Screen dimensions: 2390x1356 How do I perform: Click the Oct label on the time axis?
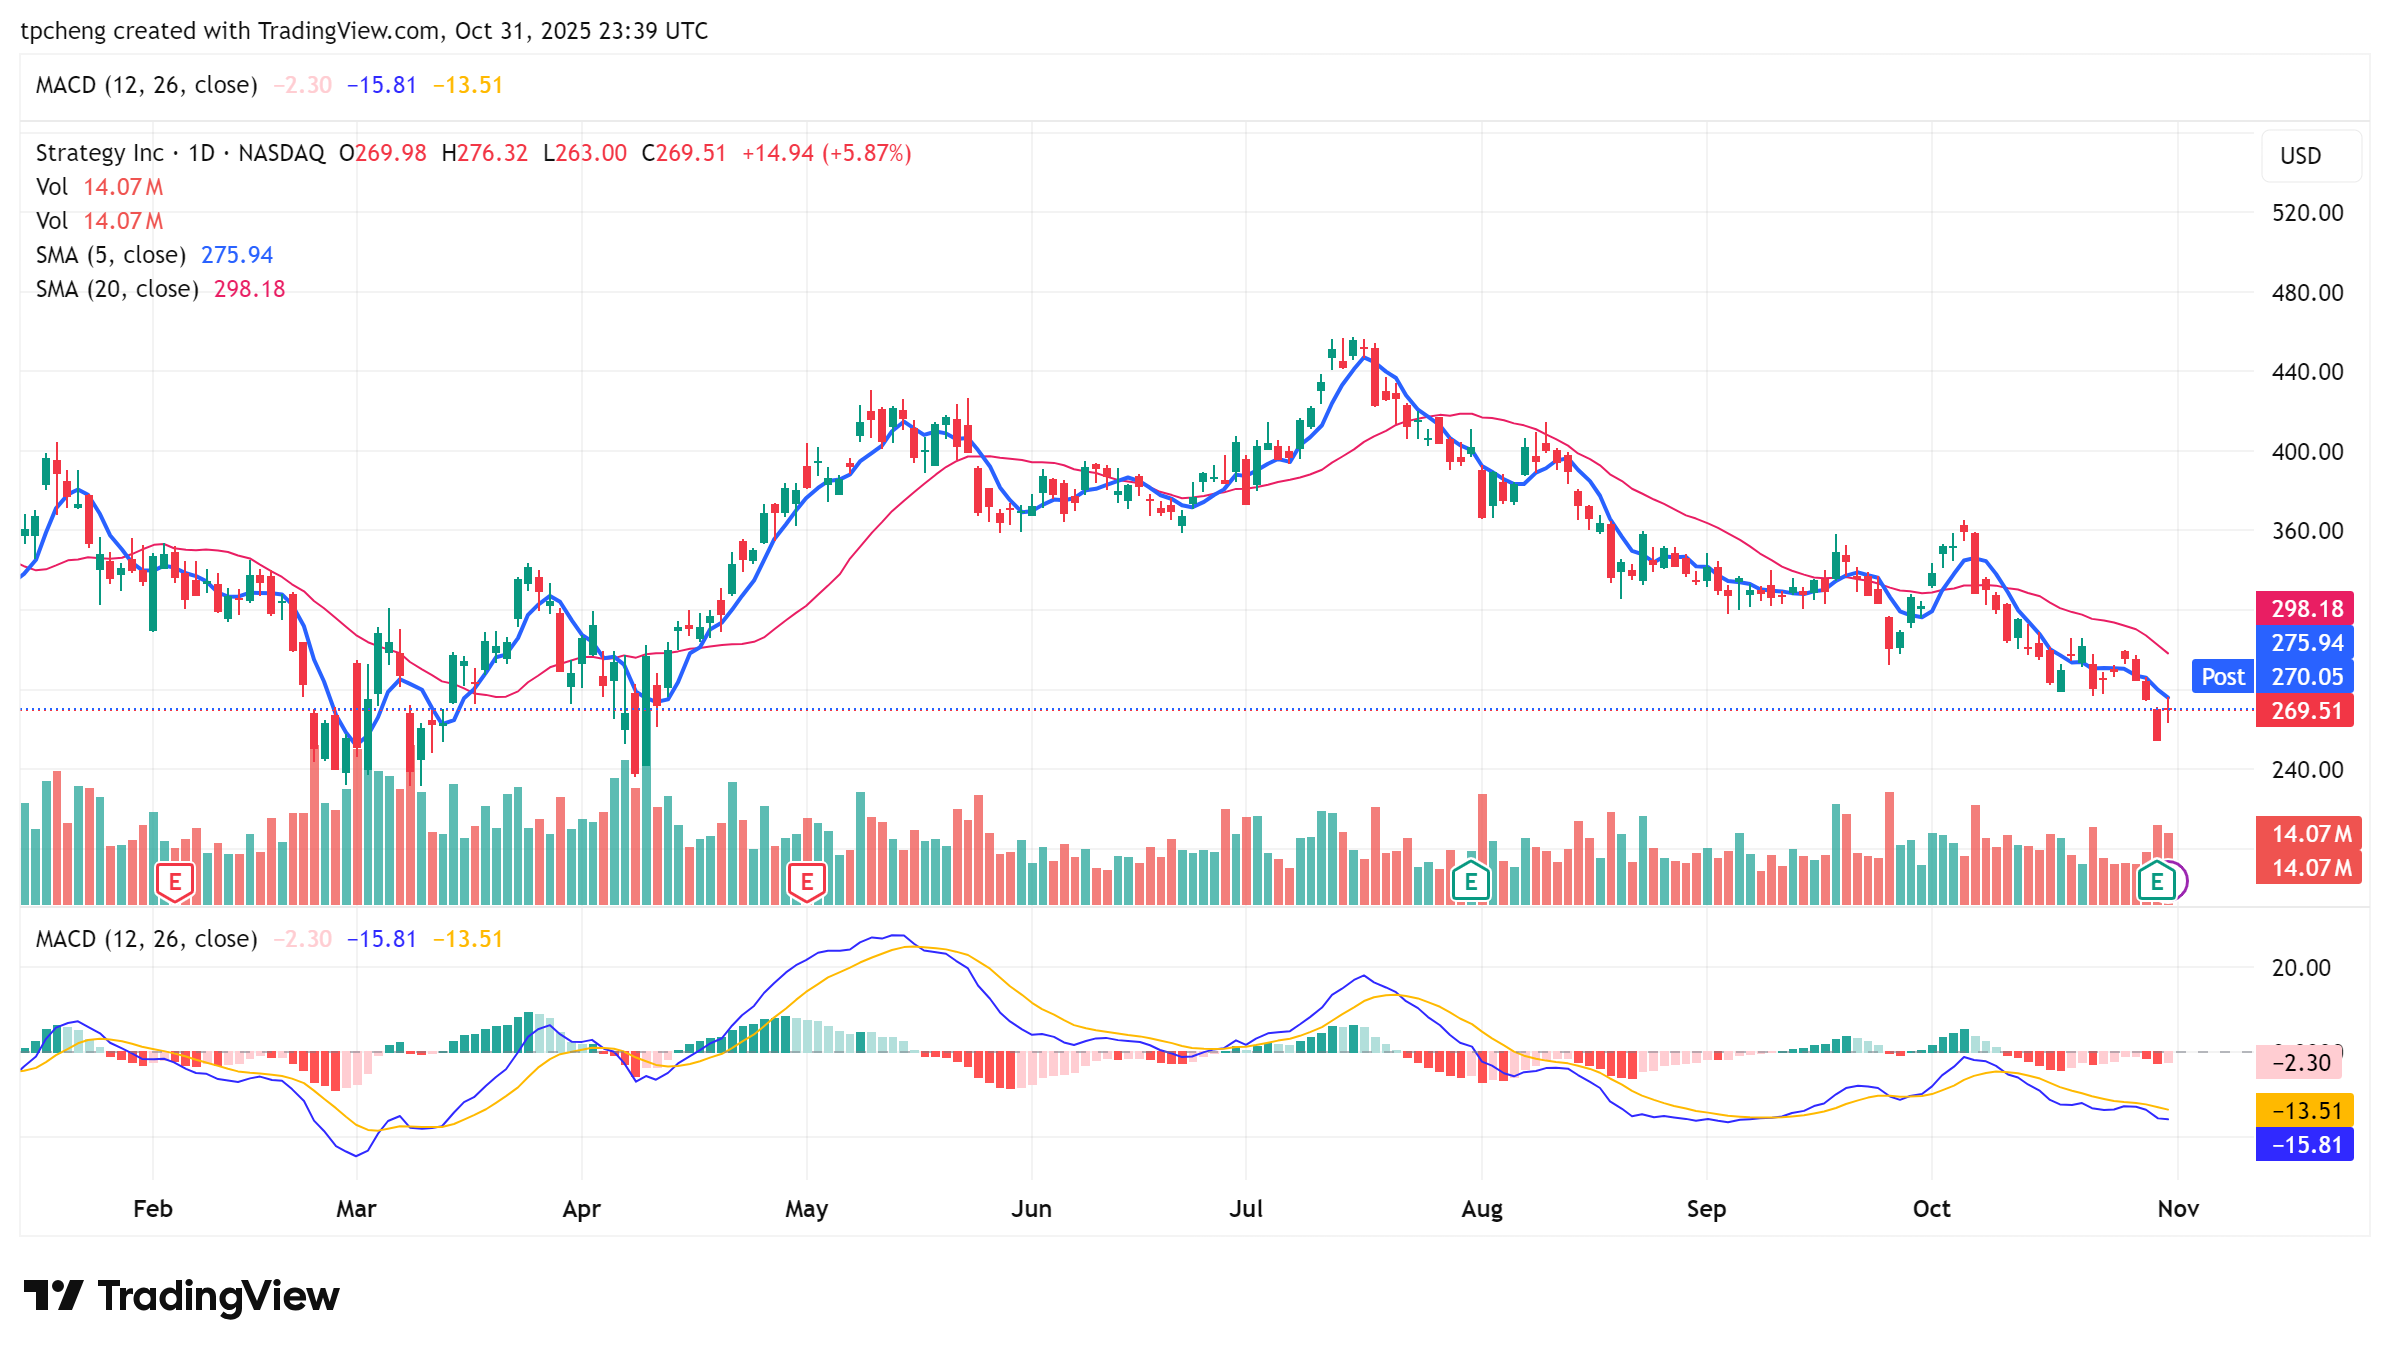click(1930, 1209)
